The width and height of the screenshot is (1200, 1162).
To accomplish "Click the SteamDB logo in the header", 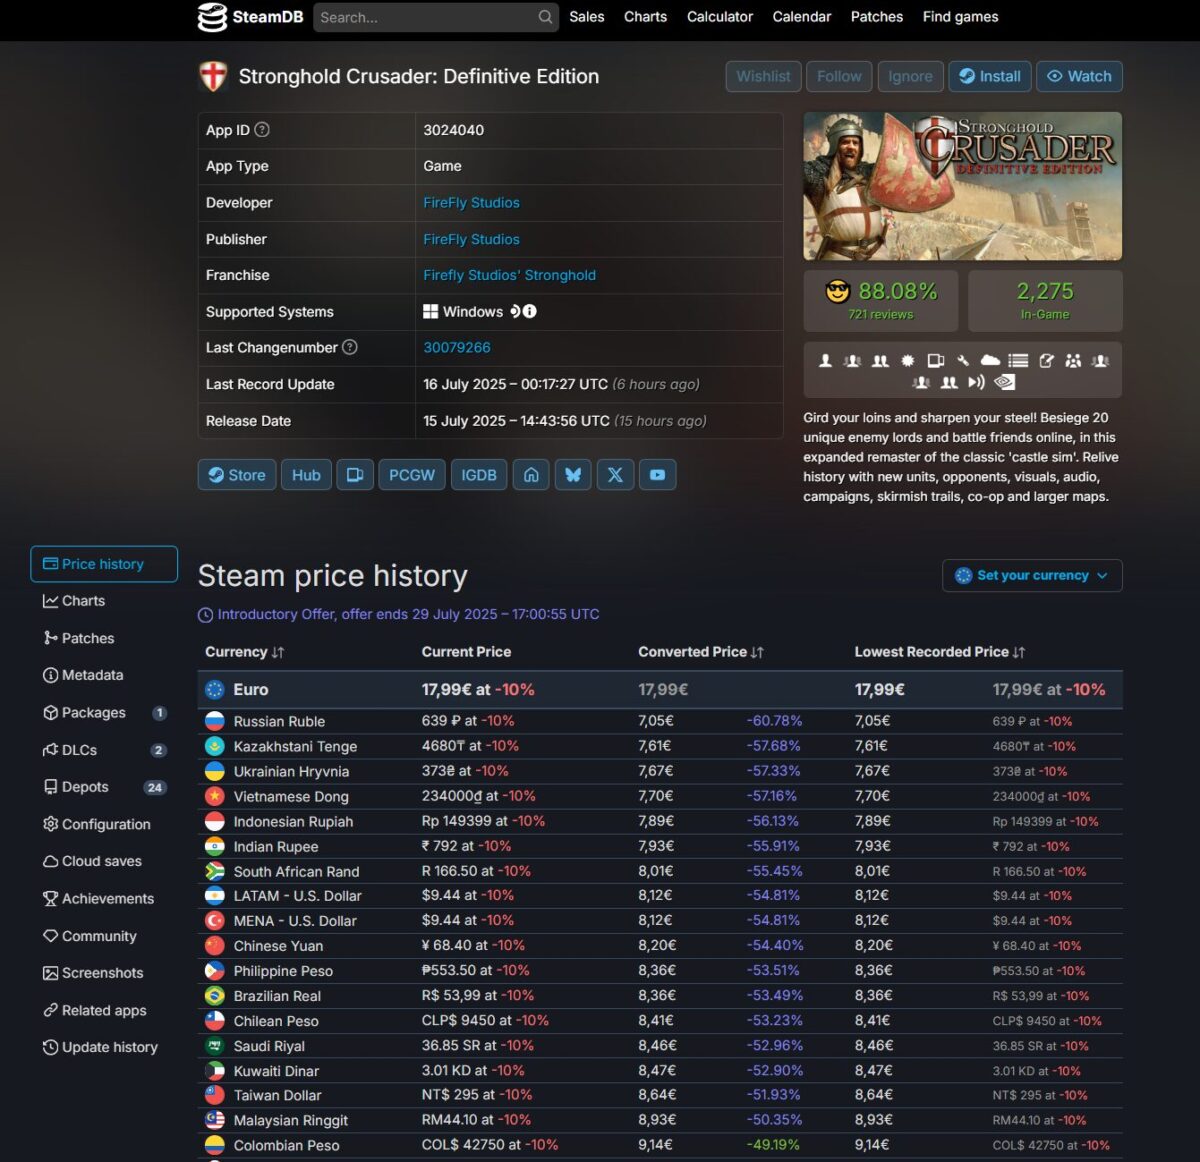I will [x=250, y=17].
